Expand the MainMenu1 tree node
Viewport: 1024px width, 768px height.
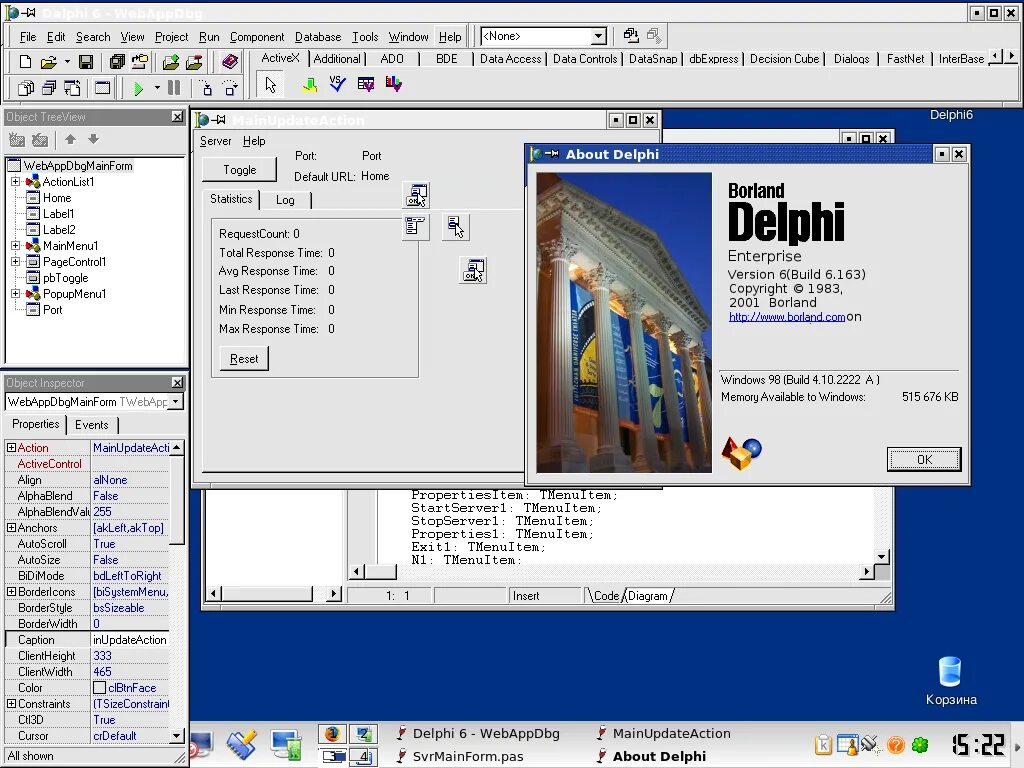click(16, 246)
